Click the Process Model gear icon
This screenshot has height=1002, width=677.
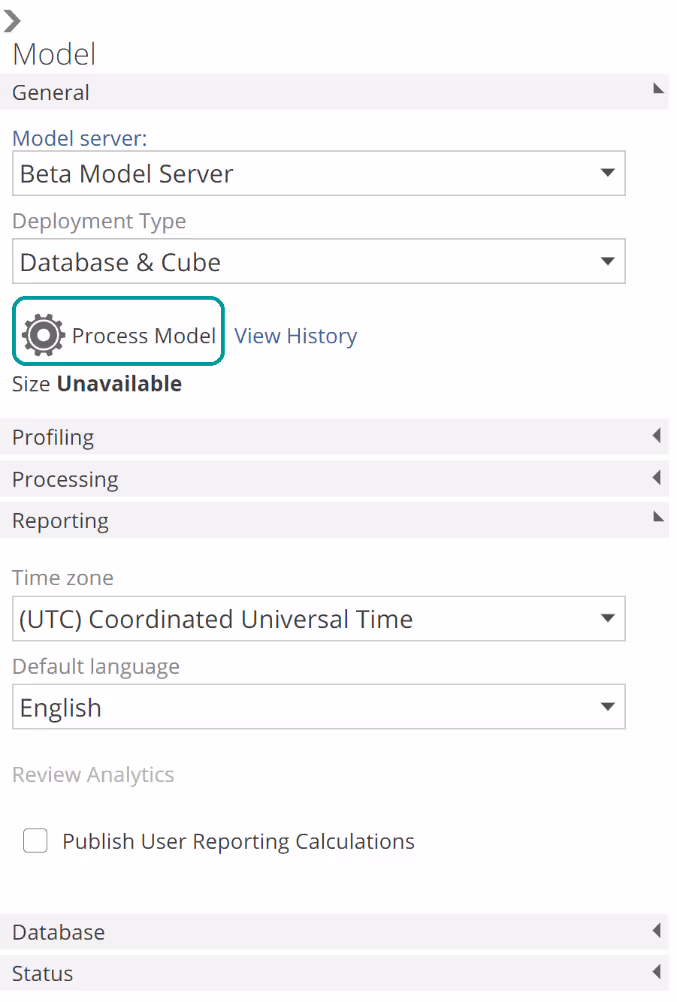[43, 335]
